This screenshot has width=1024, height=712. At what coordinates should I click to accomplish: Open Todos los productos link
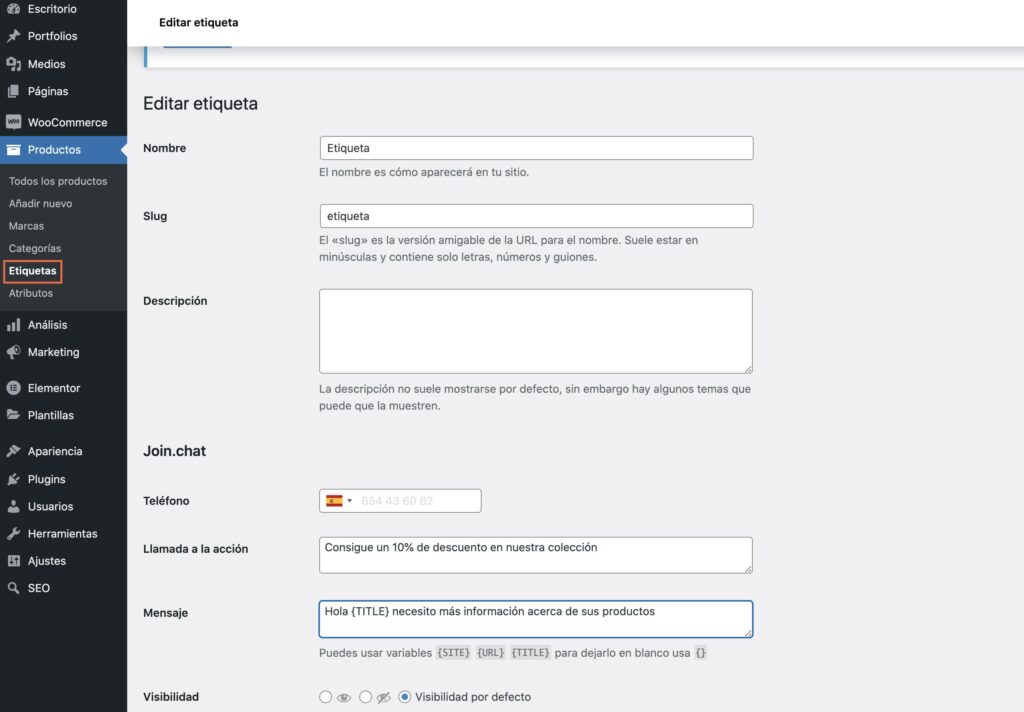point(58,181)
